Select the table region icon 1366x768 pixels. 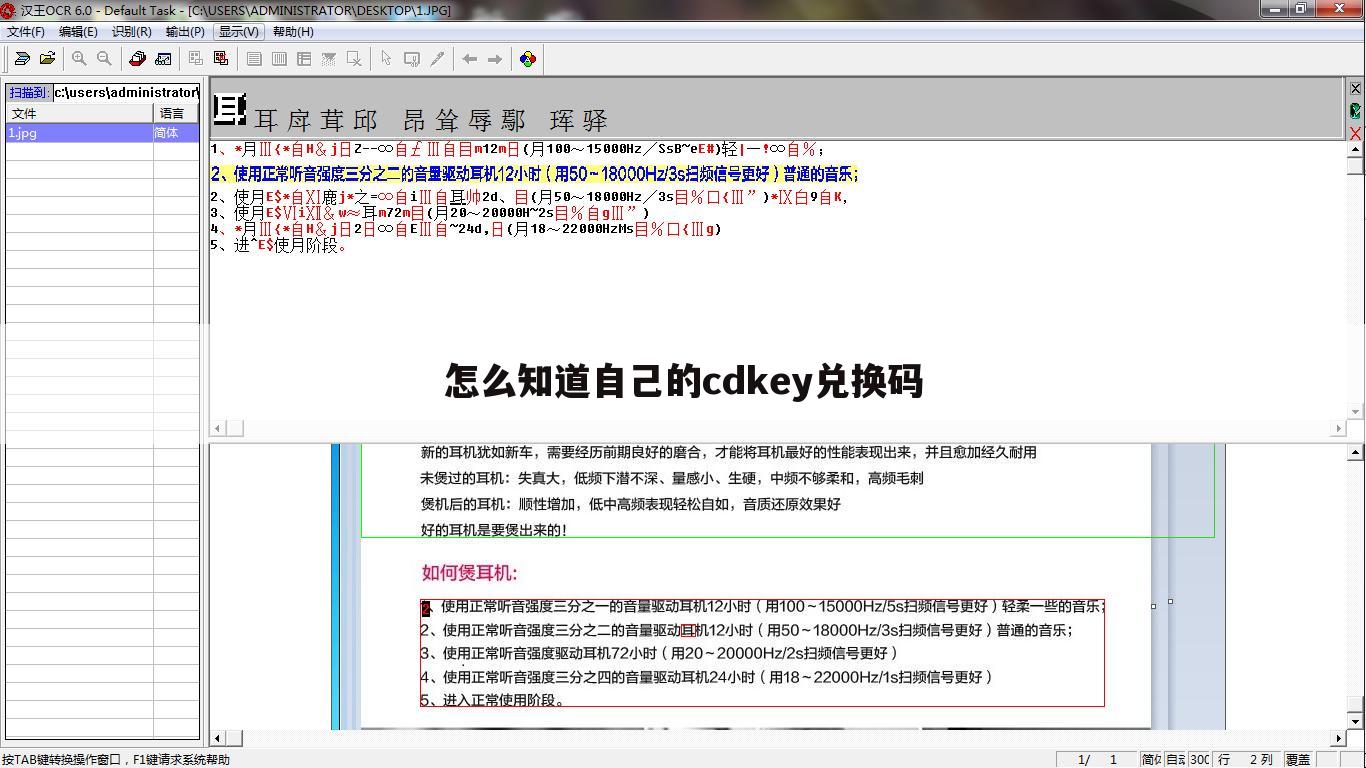pyautogui.click(x=304, y=59)
